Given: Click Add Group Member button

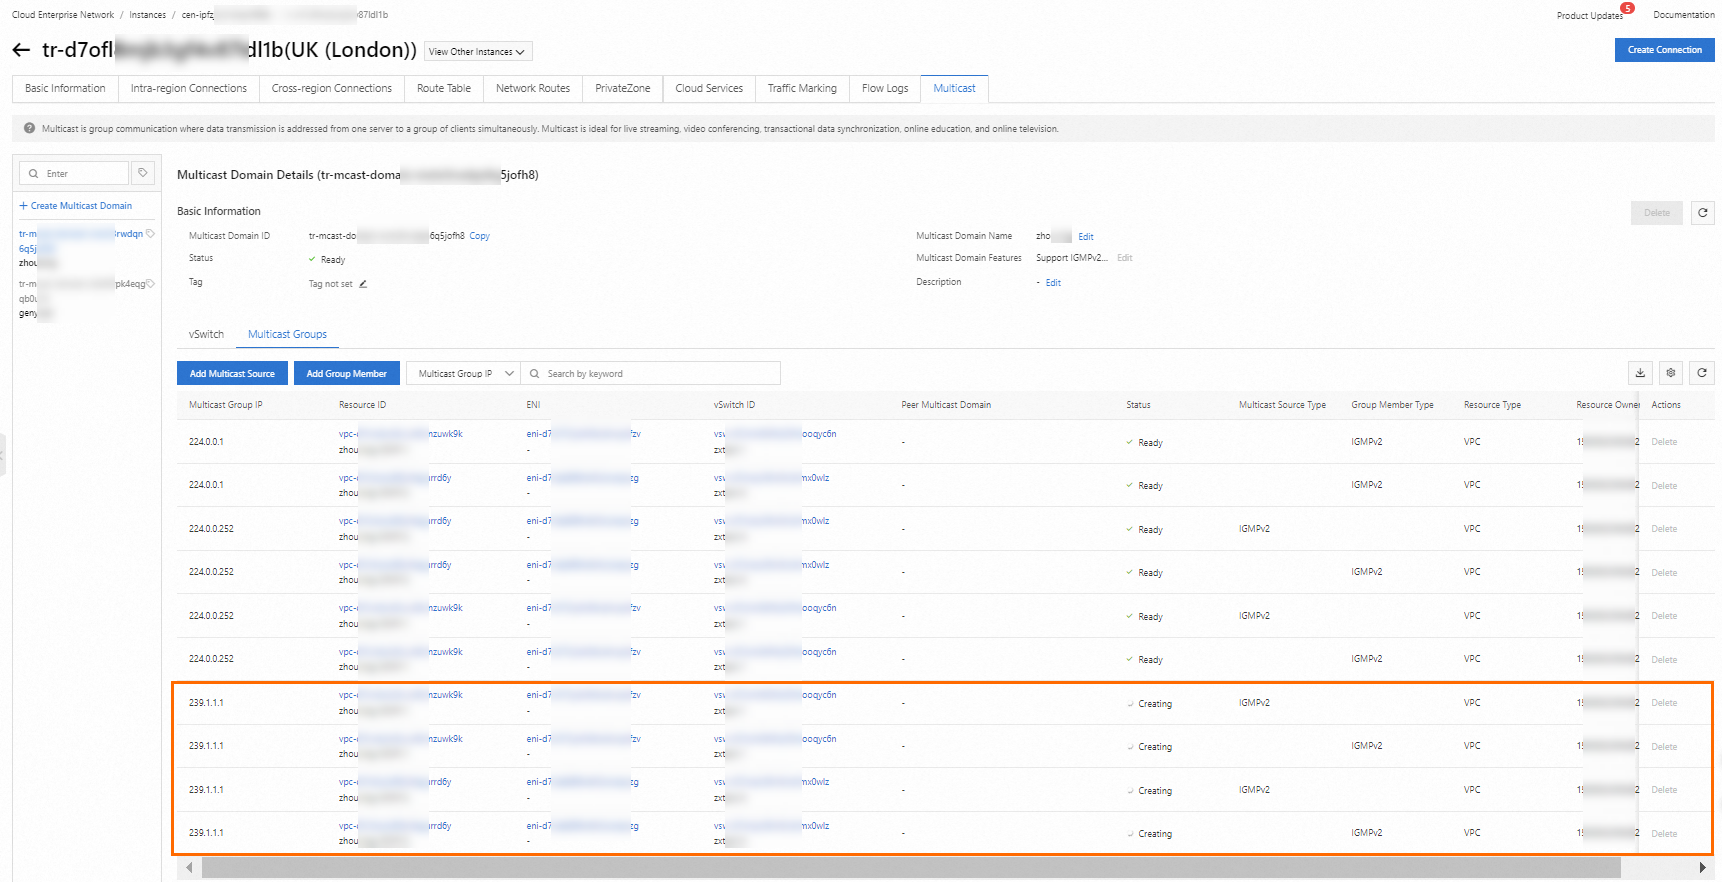Looking at the screenshot, I should [346, 373].
